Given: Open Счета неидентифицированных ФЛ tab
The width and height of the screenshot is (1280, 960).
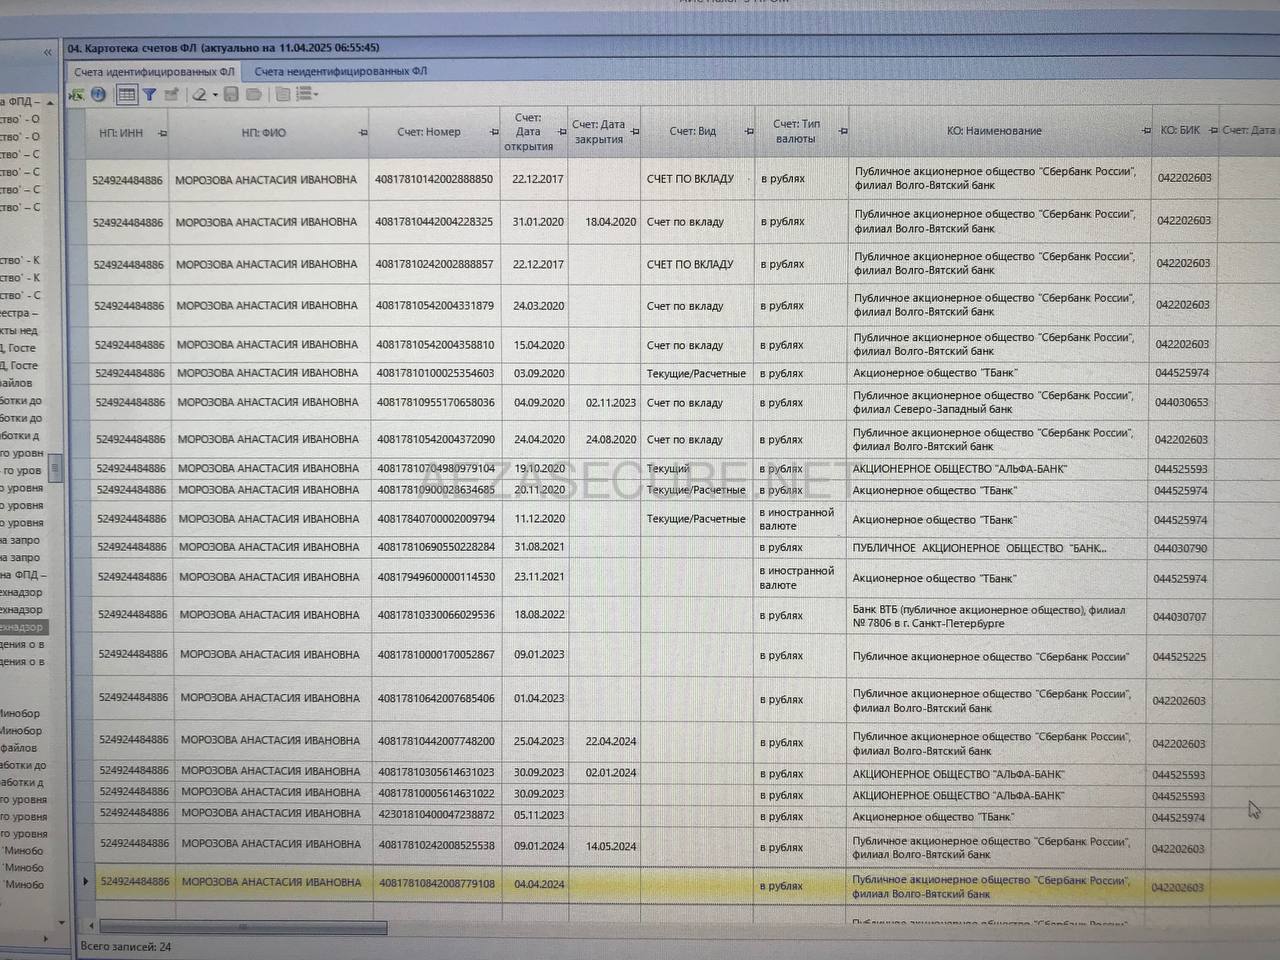Looking at the screenshot, I should [x=340, y=71].
